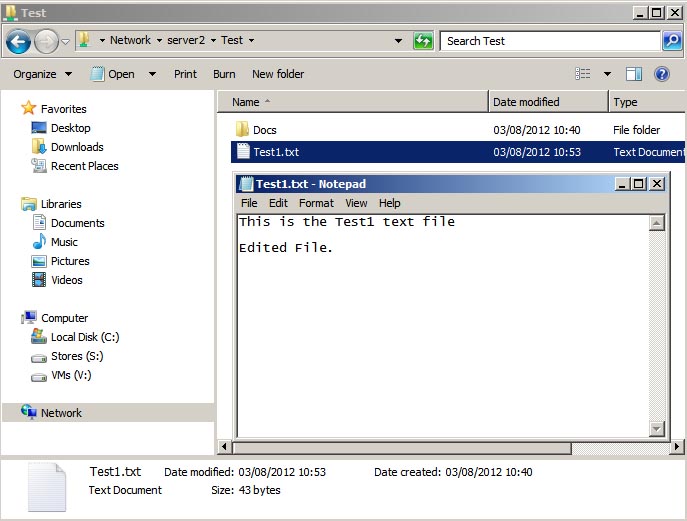This screenshot has width=687, height=521.
Task: Sort by the Name column header
Action: [353, 102]
